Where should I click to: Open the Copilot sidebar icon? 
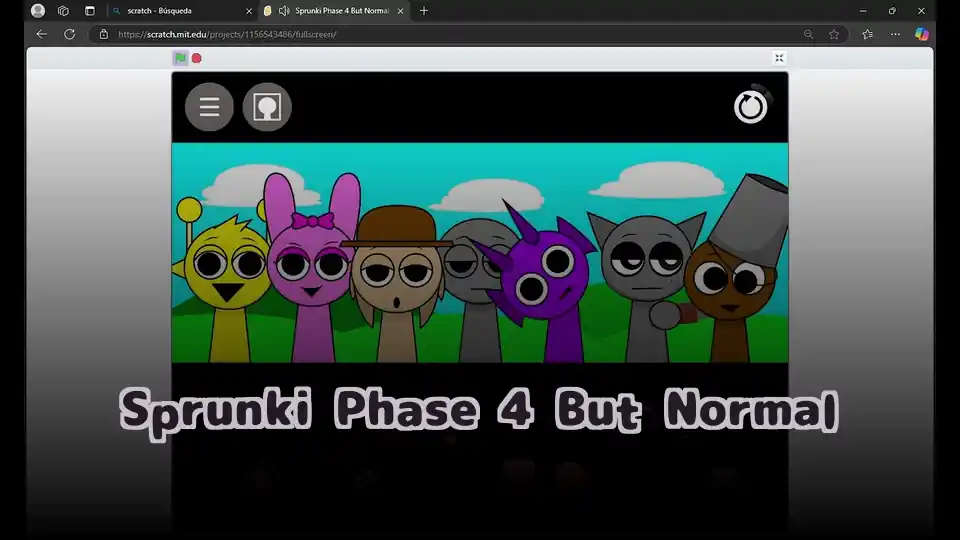click(922, 34)
